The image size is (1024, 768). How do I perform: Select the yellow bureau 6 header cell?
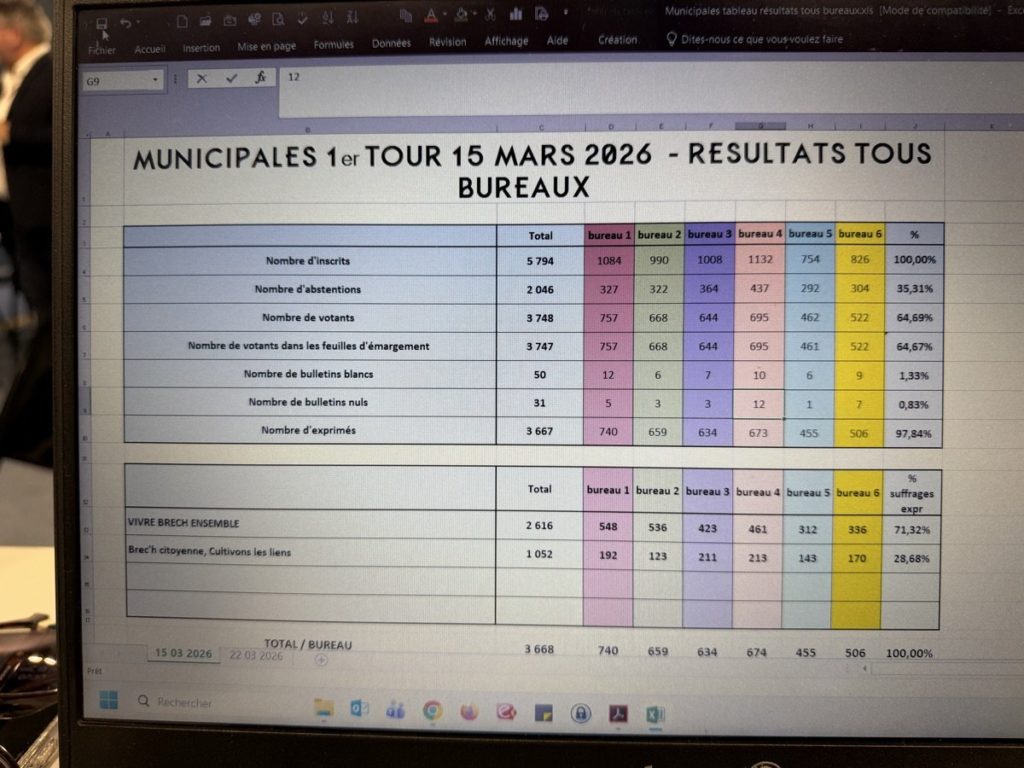(x=859, y=234)
